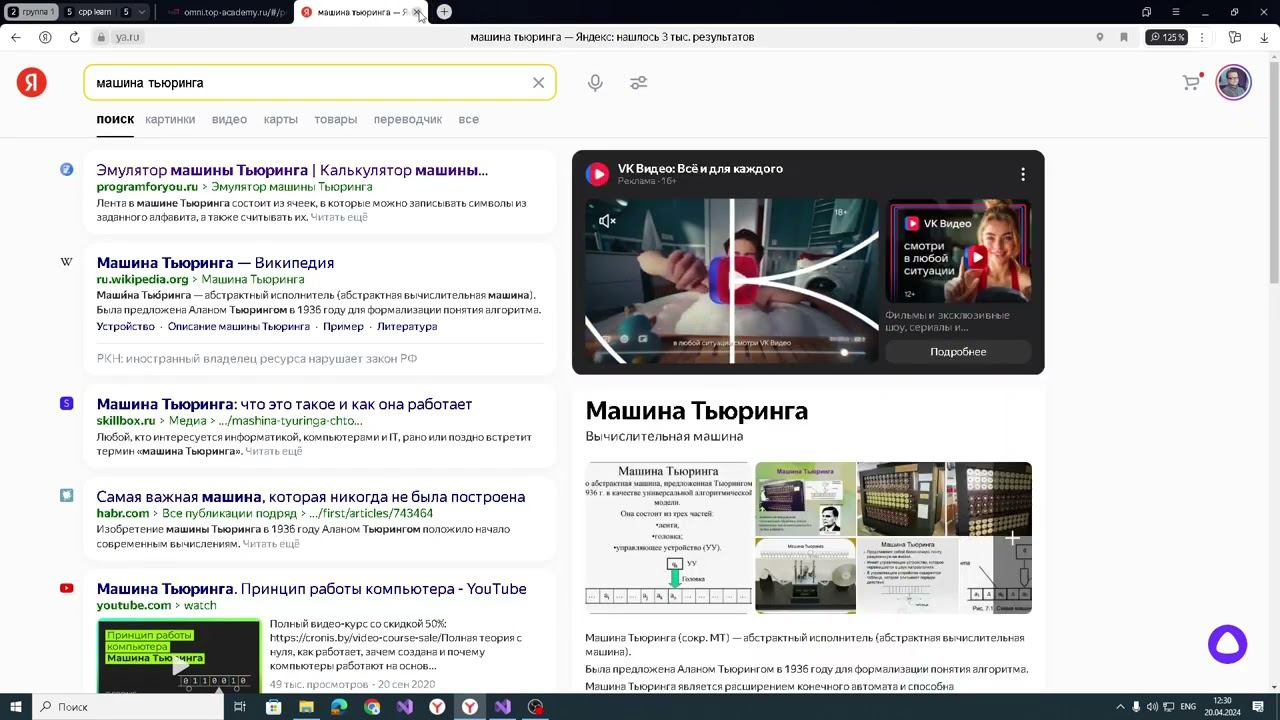Open the taskbar clock and date
The width and height of the screenshot is (1280, 720).
pos(1222,707)
